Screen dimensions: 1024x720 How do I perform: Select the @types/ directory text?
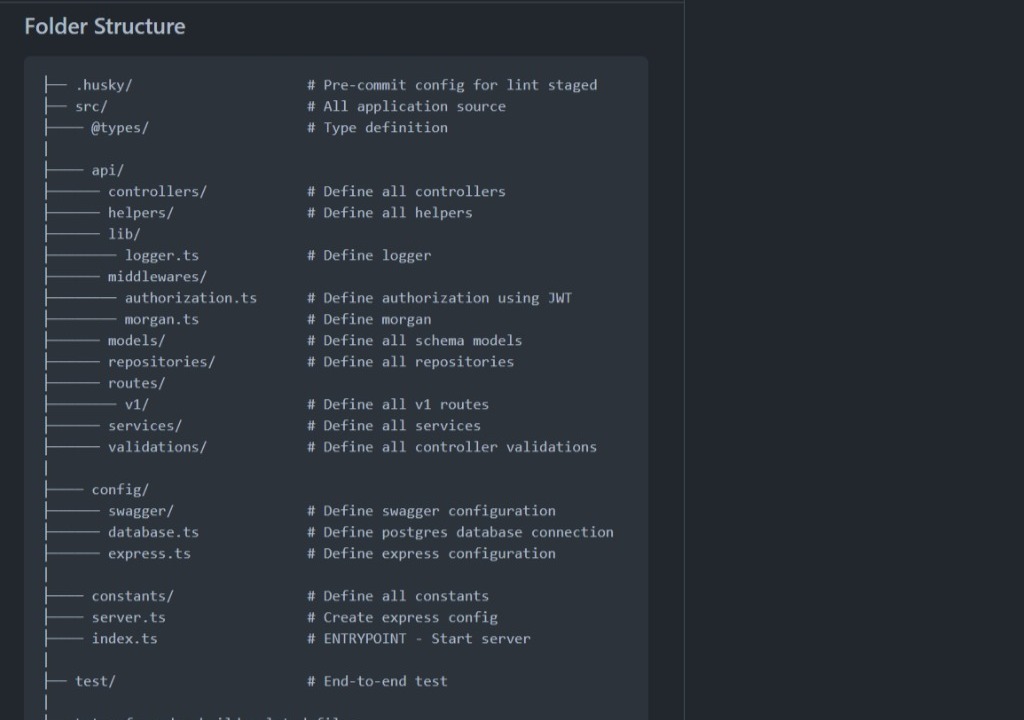pos(120,127)
